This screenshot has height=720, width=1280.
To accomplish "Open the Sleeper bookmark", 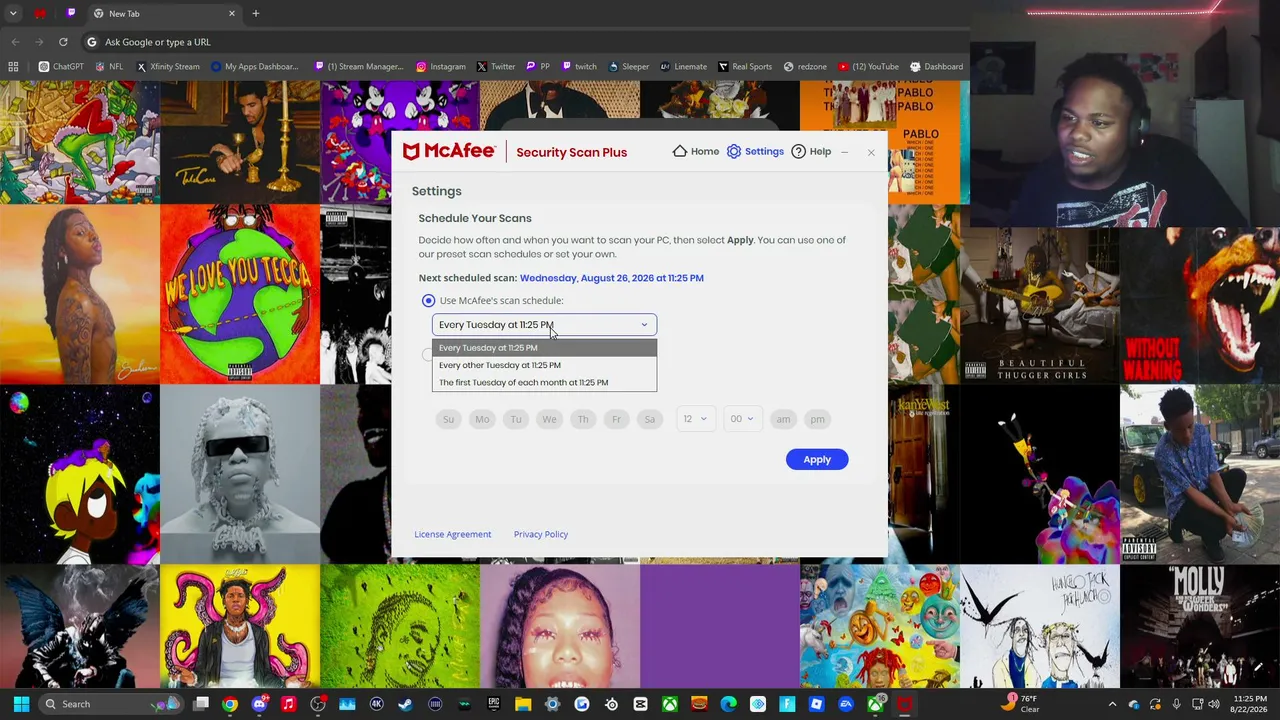I will click(628, 67).
